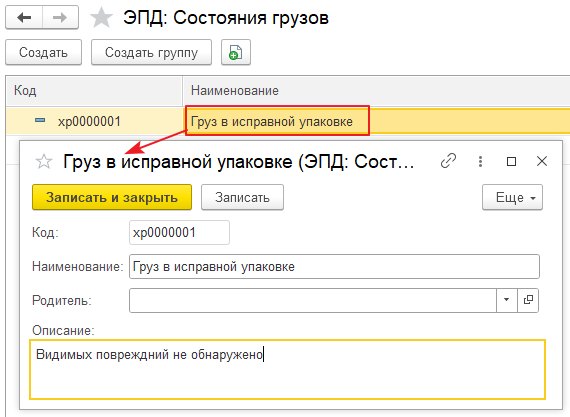Image resolution: width=570 pixels, height=417 pixels.
Task: Sort by the Наименование column header
Action: point(376,91)
